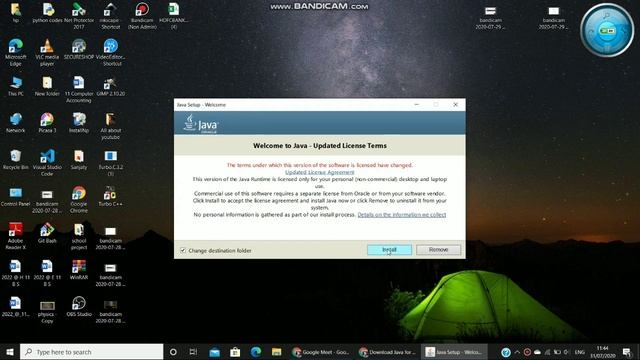The width and height of the screenshot is (640, 360).
Task: Select the GIMP 2.10.20 desktop icon
Action: (110, 87)
